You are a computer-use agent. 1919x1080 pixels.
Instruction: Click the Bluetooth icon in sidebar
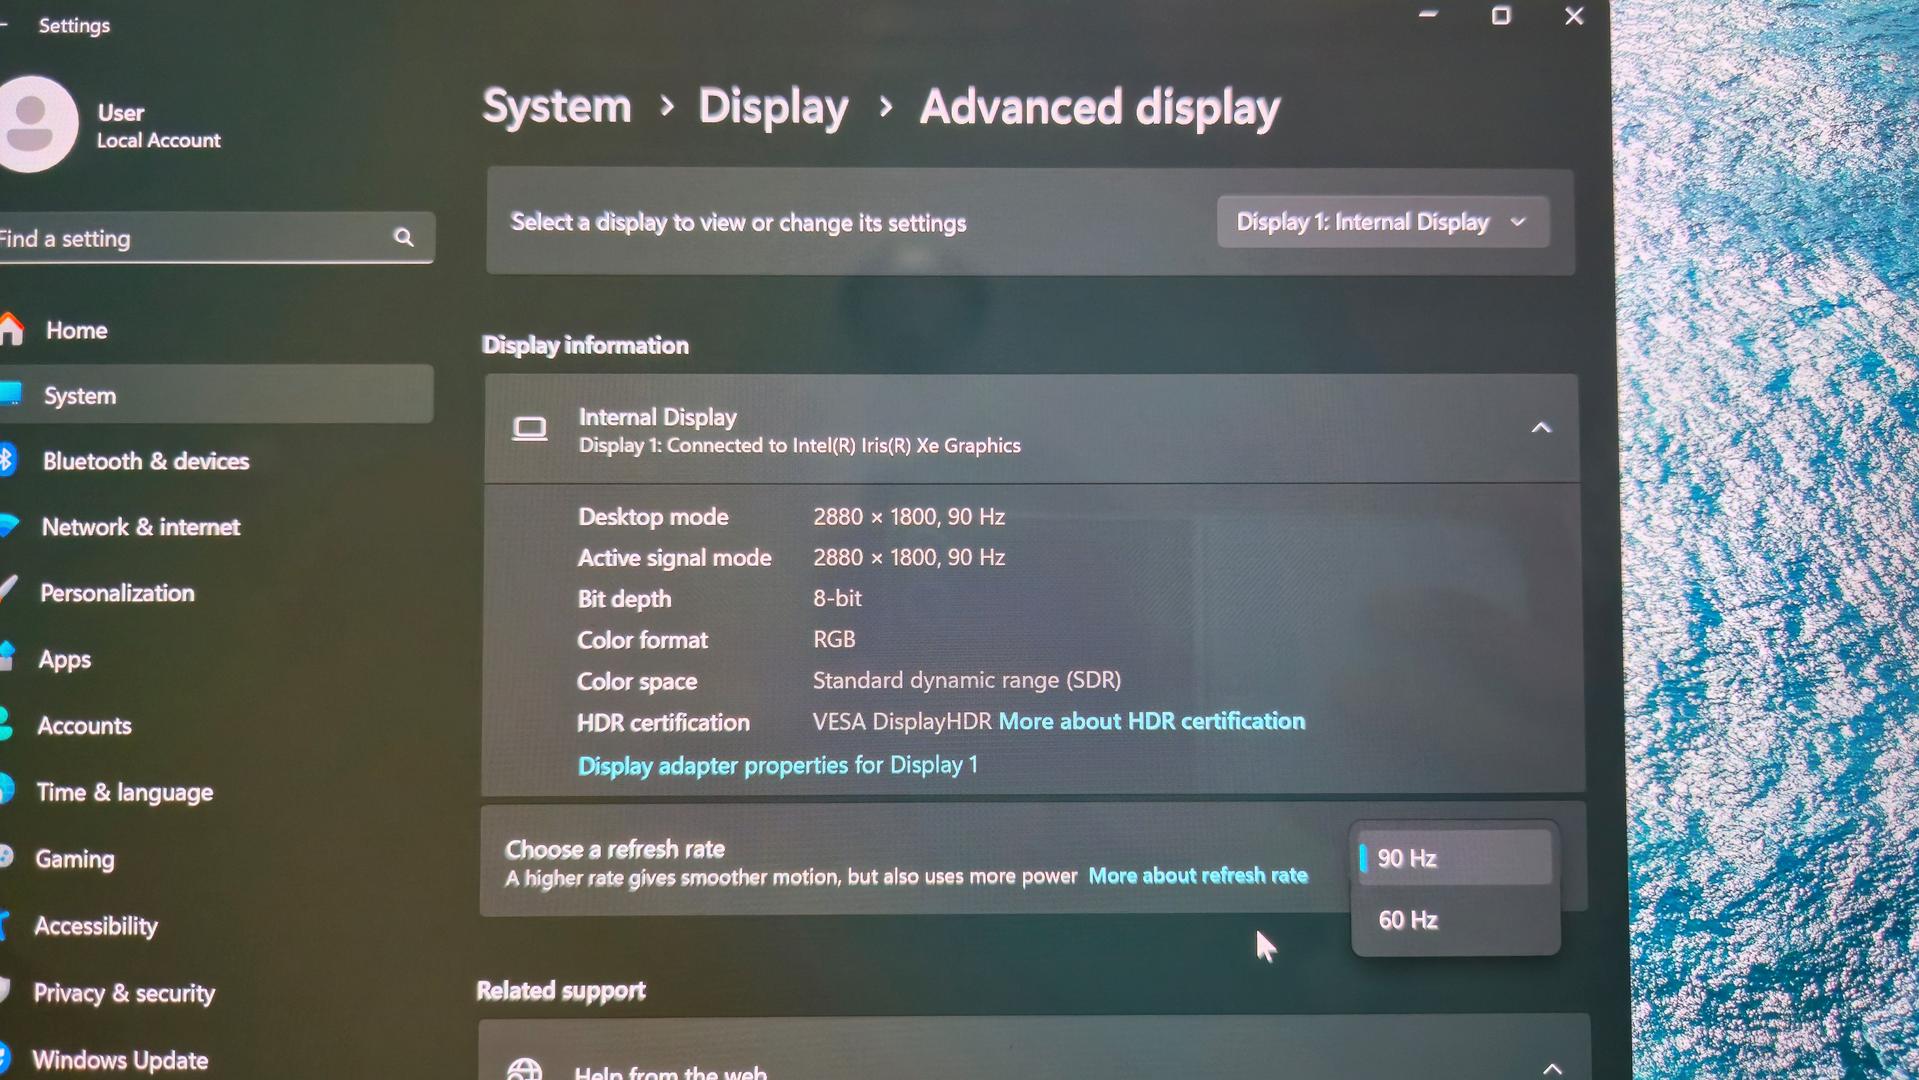7,460
